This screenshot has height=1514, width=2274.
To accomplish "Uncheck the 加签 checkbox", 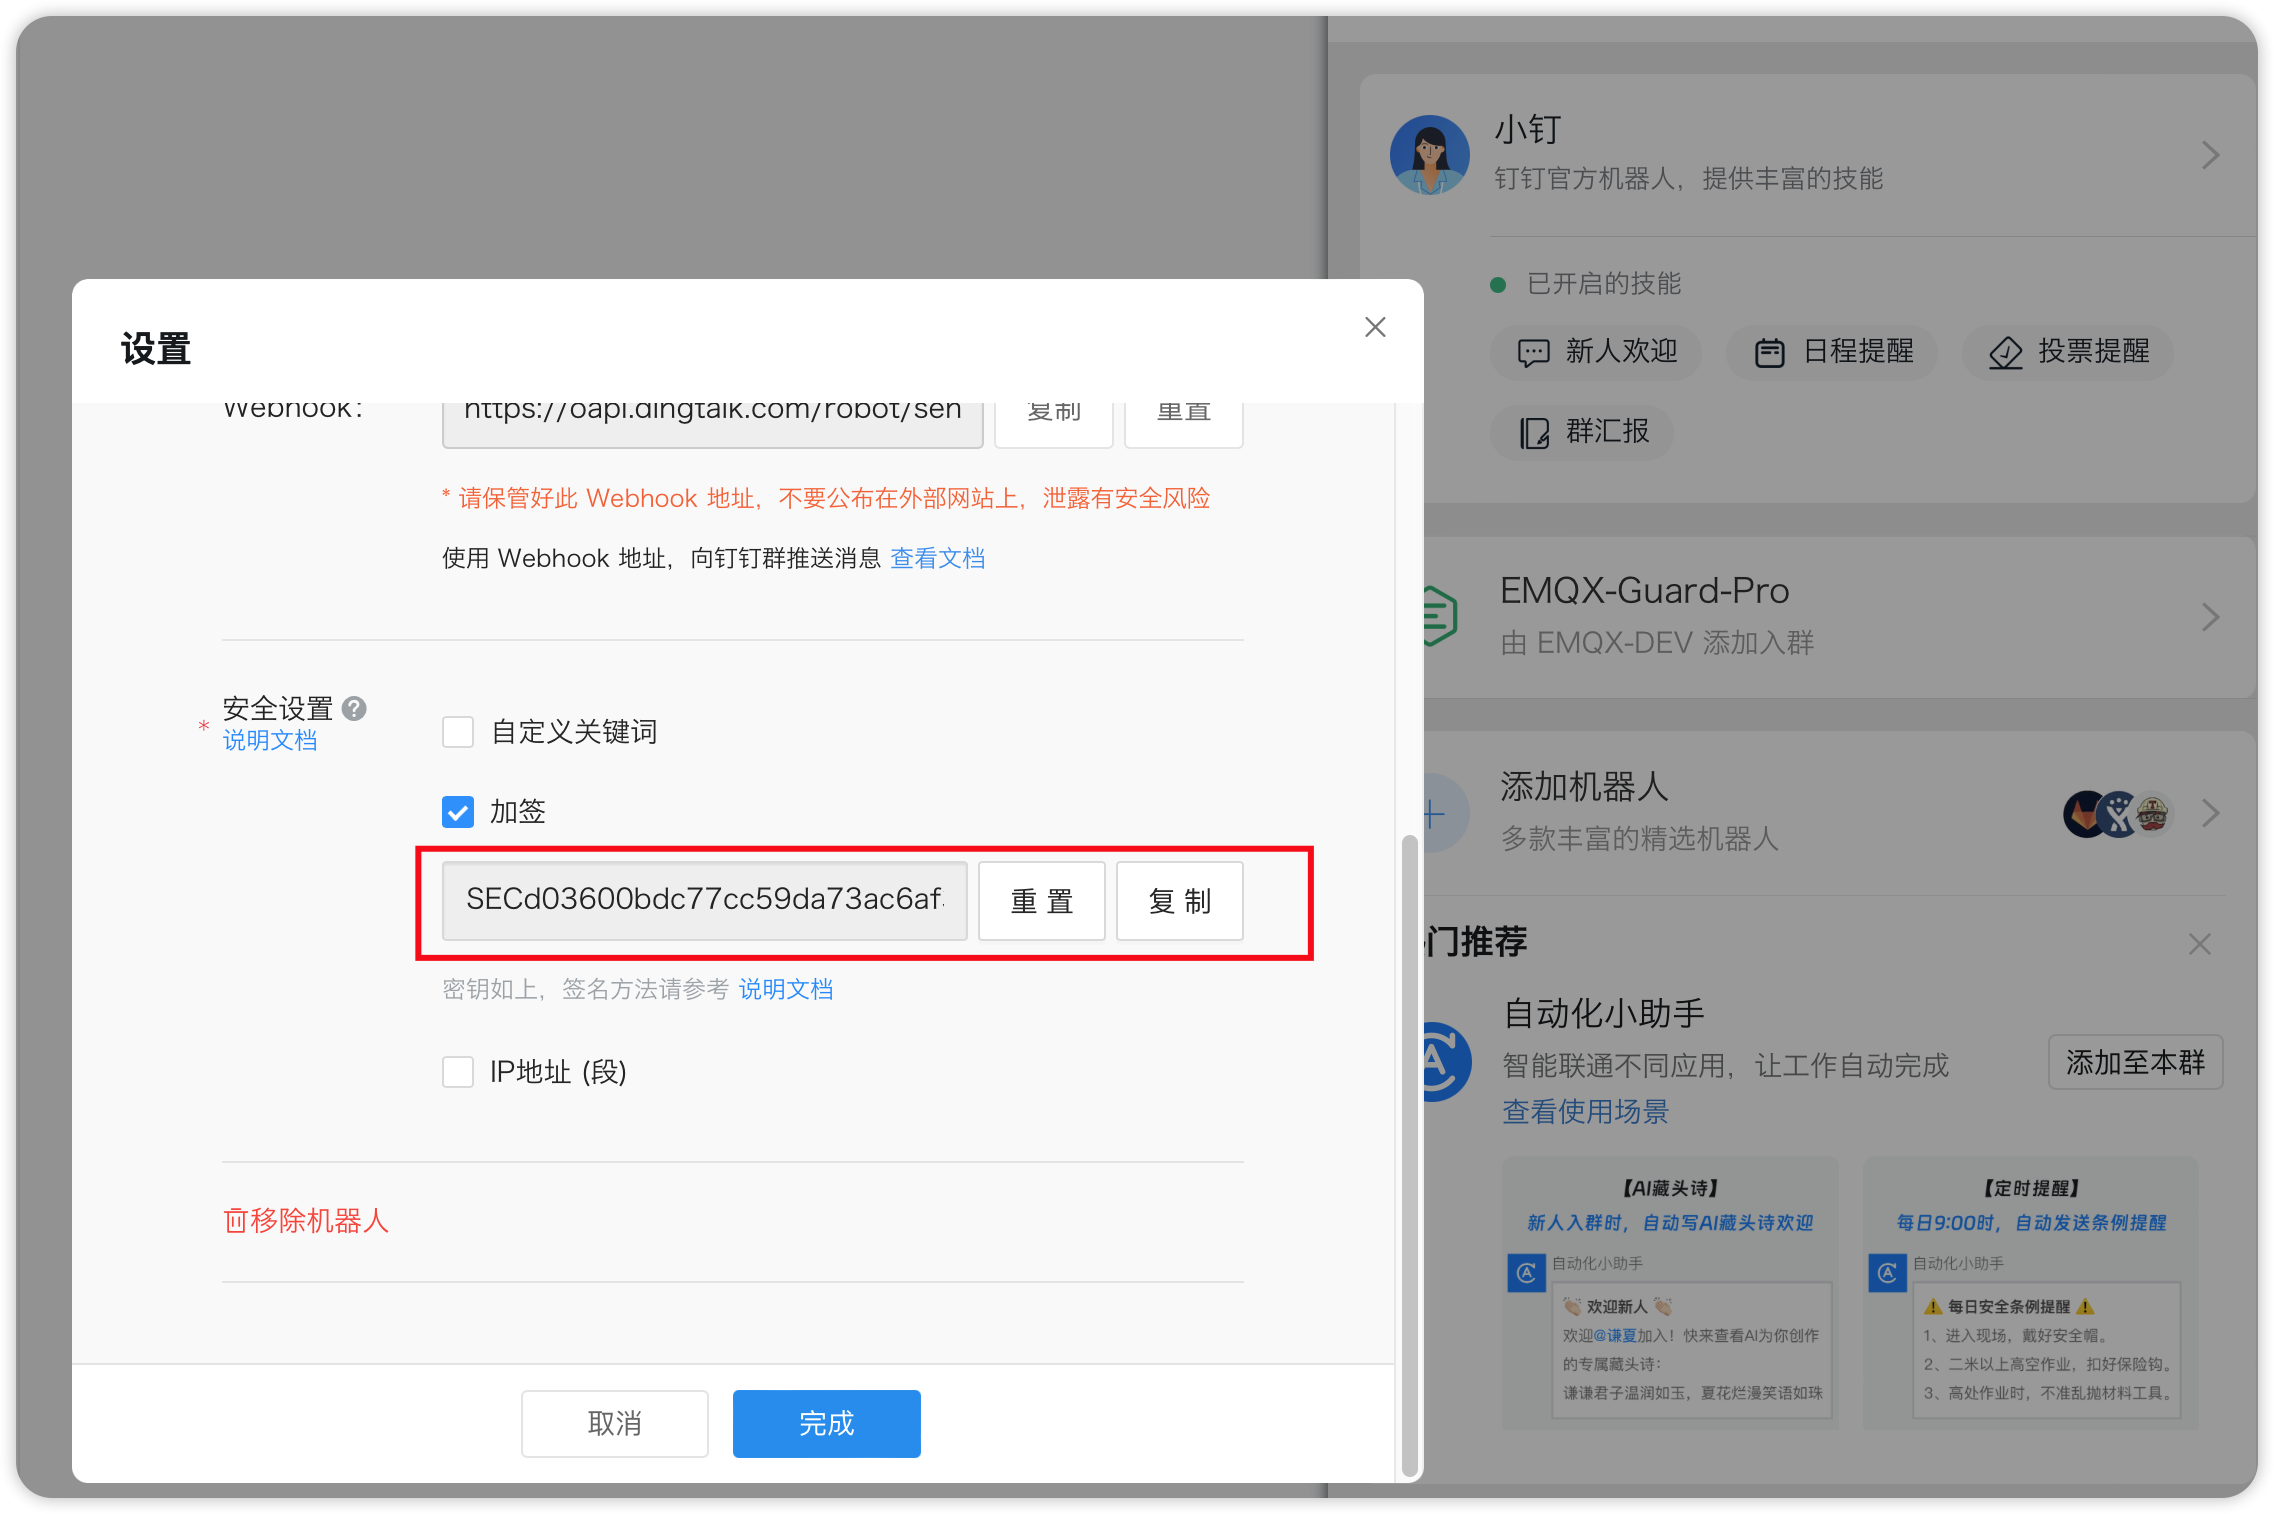I will click(458, 812).
